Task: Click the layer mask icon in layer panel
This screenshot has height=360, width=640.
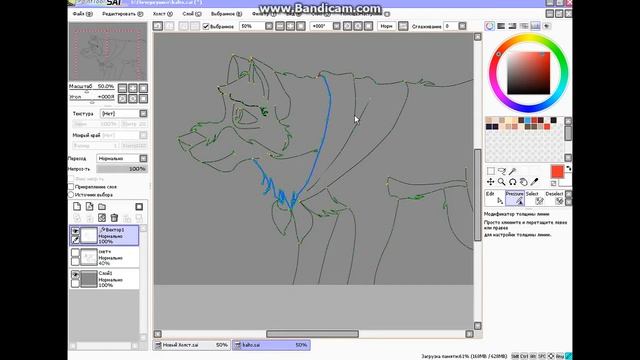Action: [139, 207]
